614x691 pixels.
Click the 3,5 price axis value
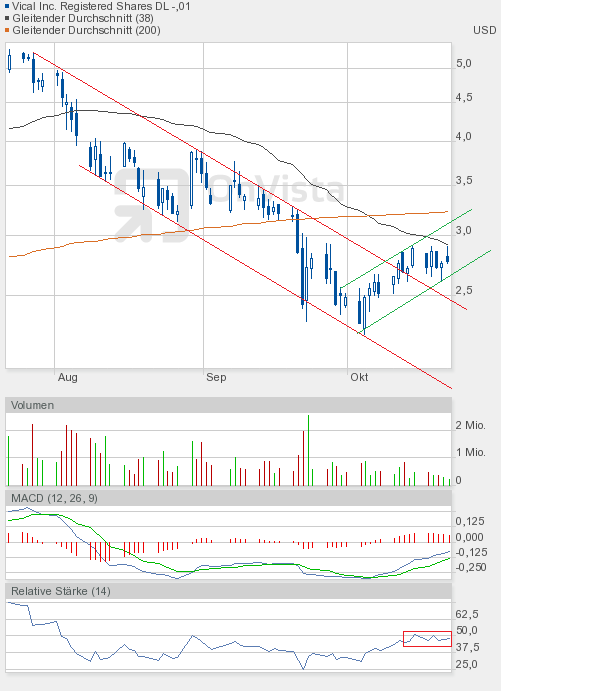[463, 180]
